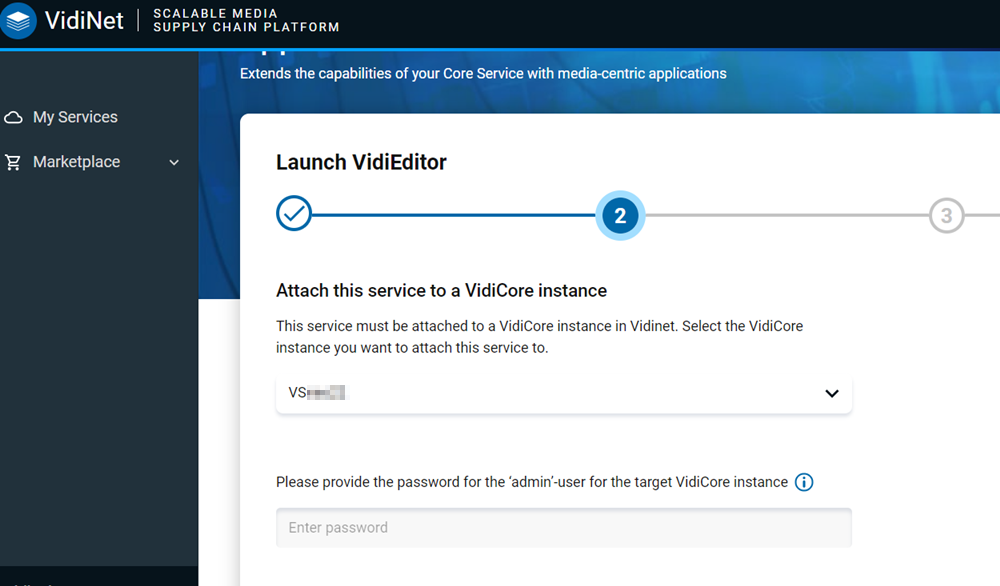Click the password info icon

[804, 483]
